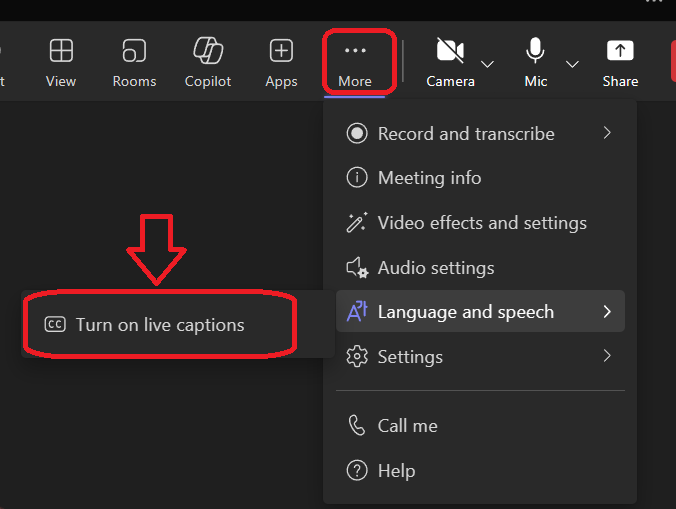Open Record and transcribe submenu
The height and width of the screenshot is (509, 676).
[x=480, y=134]
